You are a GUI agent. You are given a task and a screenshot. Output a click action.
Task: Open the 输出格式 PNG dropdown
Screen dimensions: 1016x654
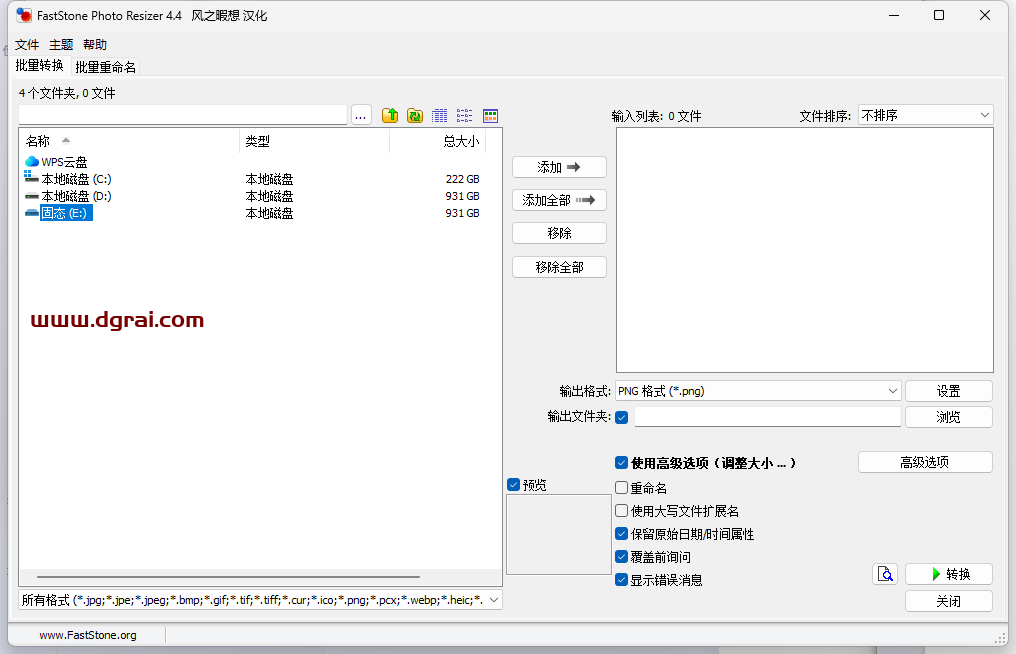[757, 391]
